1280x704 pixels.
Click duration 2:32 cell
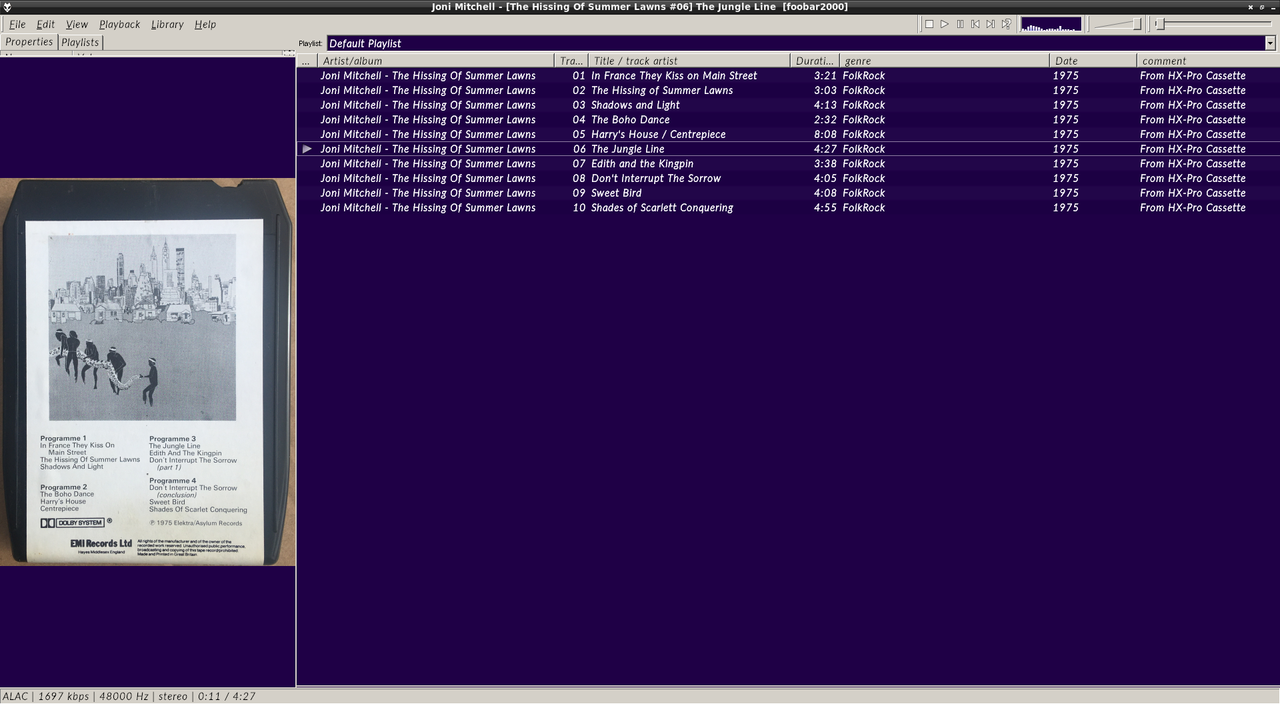(x=825, y=119)
